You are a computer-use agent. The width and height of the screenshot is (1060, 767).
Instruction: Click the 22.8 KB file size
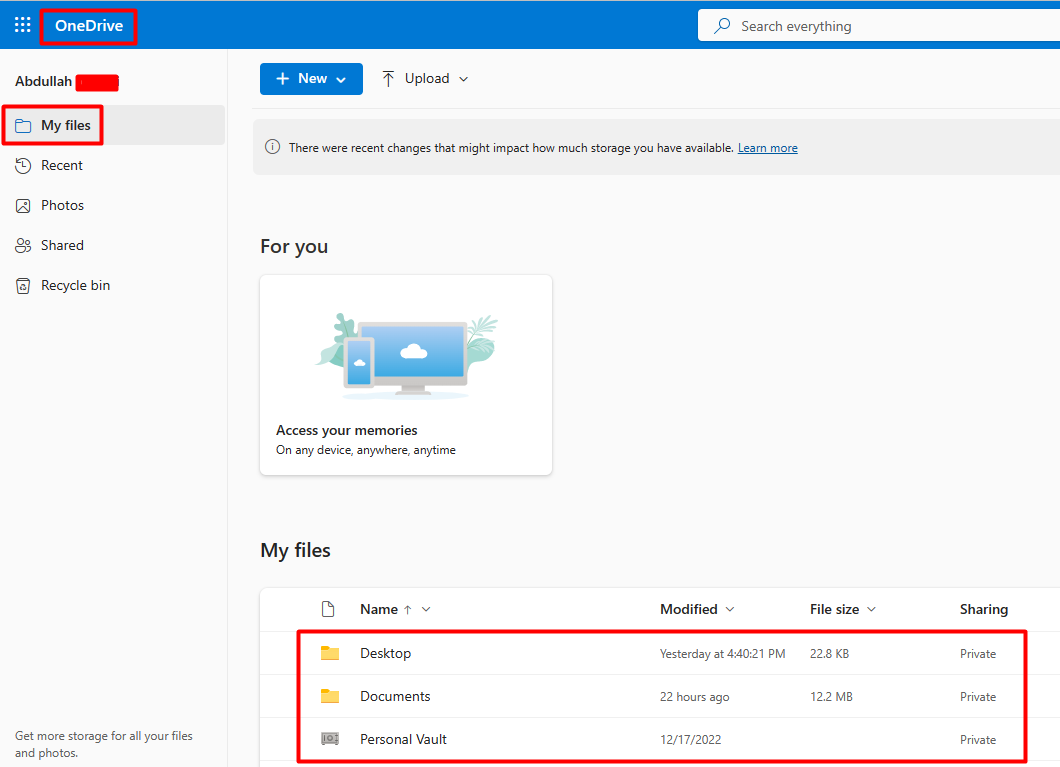point(829,653)
